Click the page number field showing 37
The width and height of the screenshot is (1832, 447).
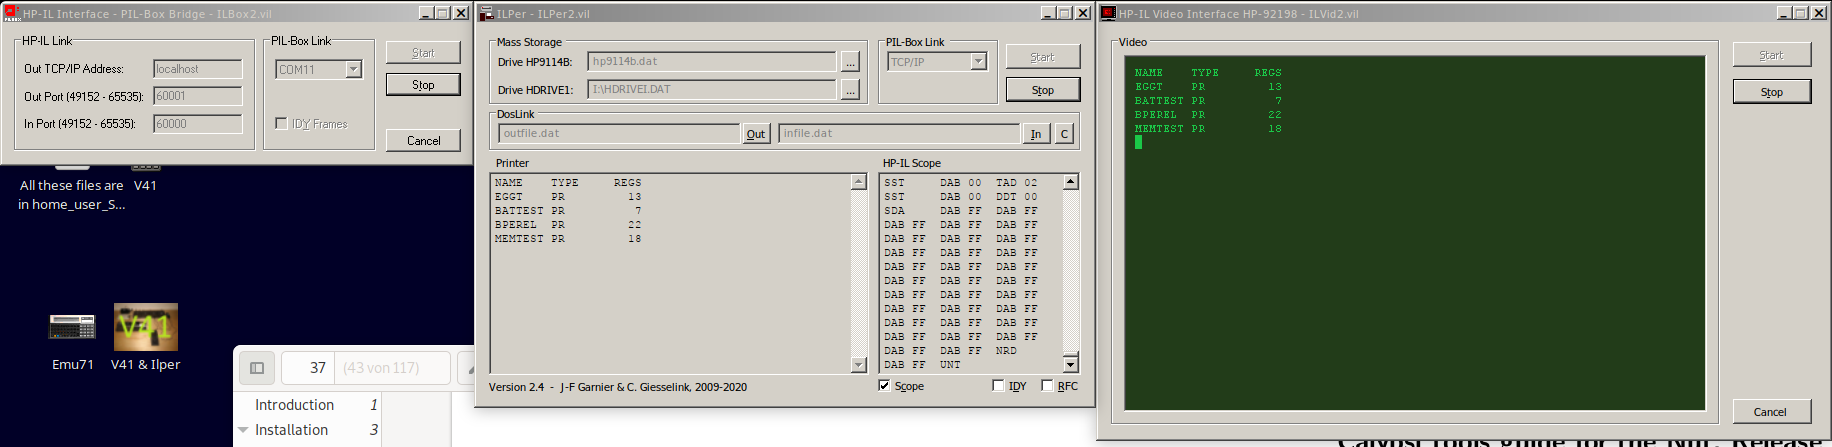click(x=308, y=368)
